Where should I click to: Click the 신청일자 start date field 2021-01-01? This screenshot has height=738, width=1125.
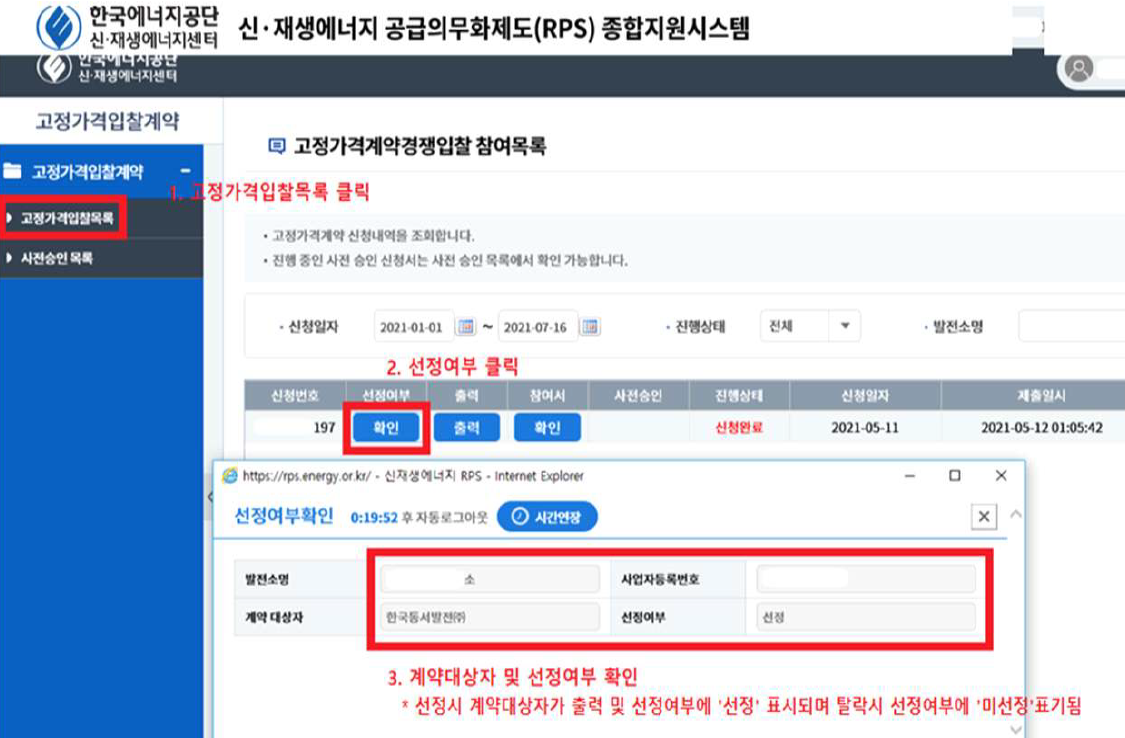(413, 327)
